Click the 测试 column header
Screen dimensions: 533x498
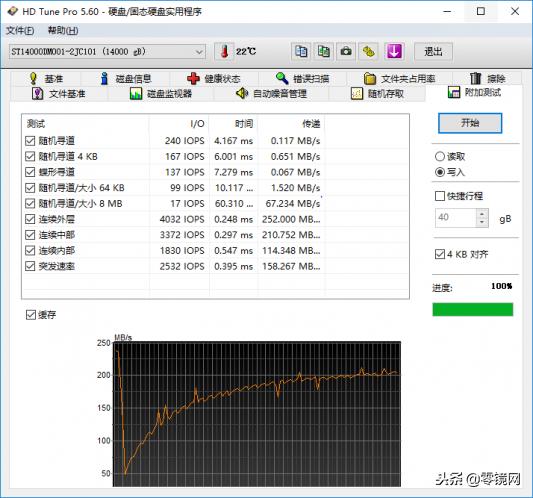point(86,124)
